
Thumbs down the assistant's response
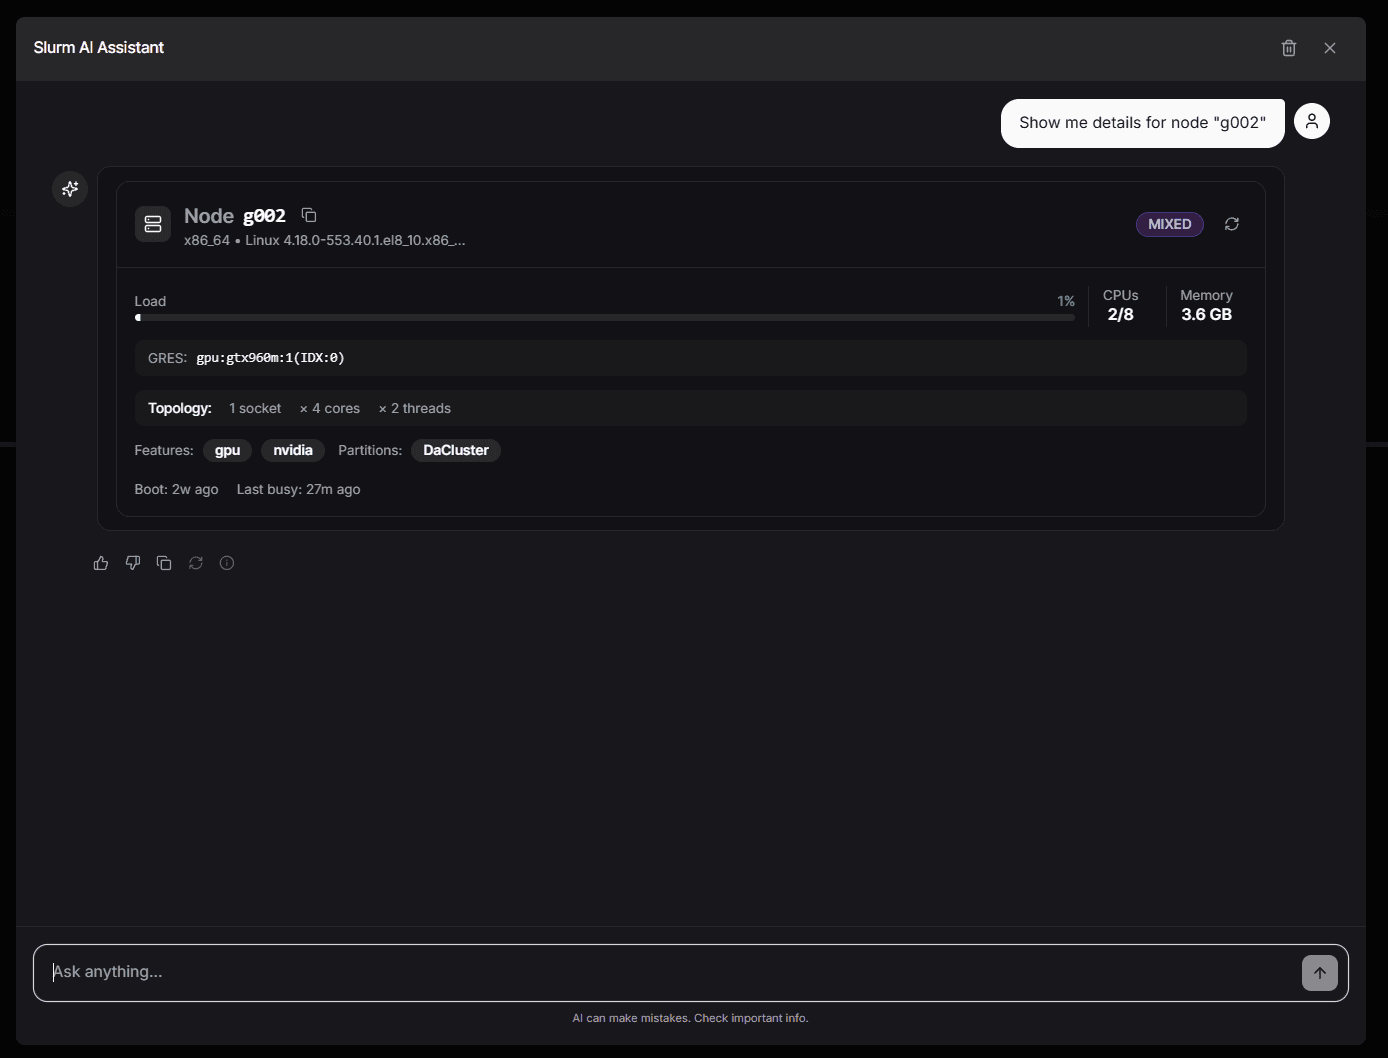132,563
